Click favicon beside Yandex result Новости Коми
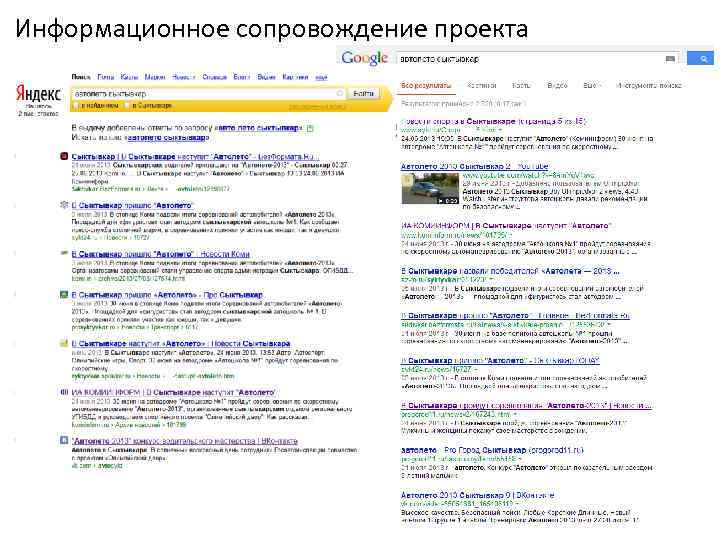720x540 pixels. tap(64, 253)
